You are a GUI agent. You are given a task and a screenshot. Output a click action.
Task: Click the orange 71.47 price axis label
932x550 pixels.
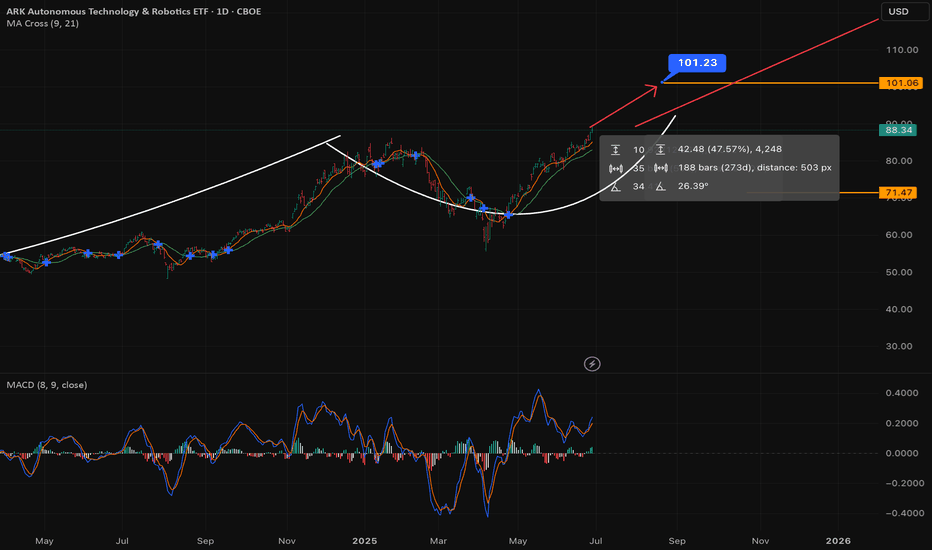(898, 193)
